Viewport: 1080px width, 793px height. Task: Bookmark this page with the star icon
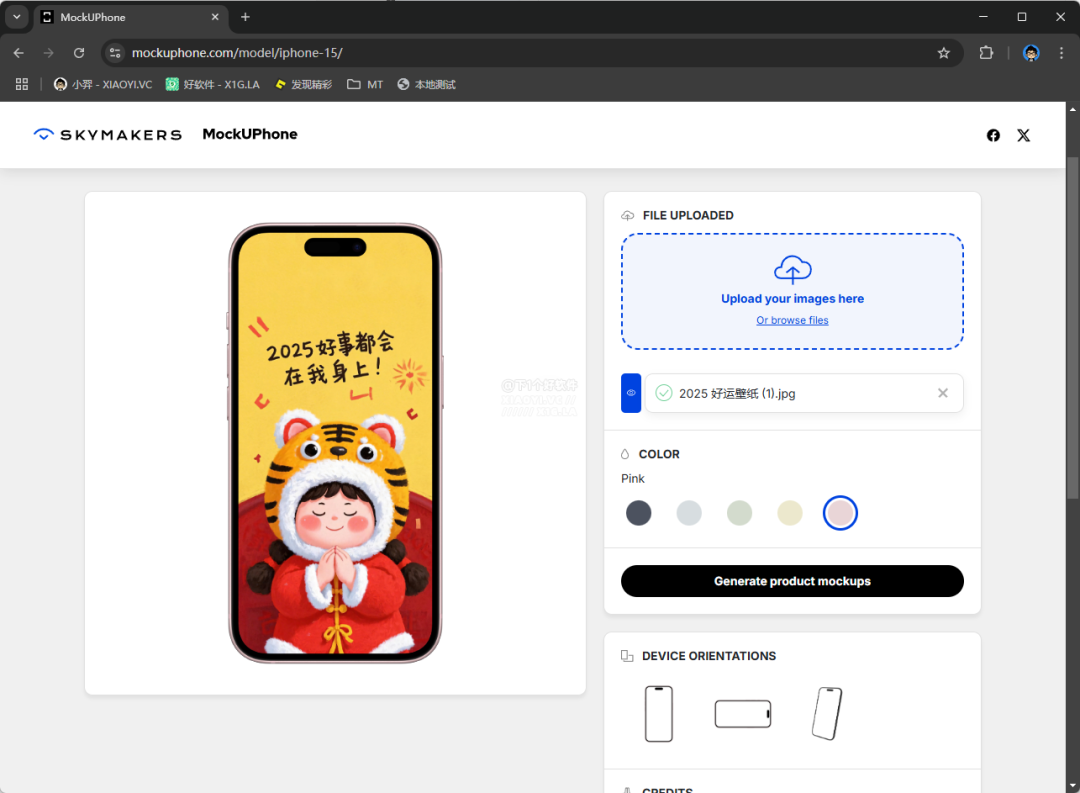944,53
